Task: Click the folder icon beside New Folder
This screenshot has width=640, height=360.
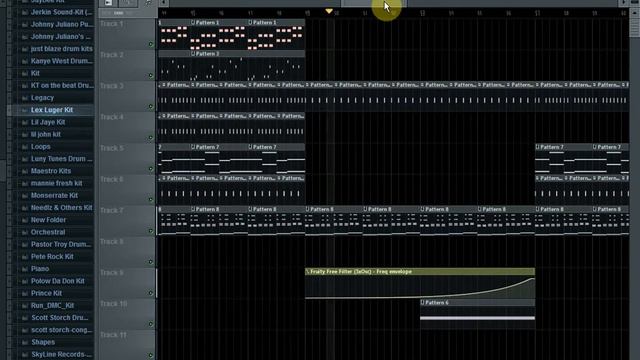Action: pyautogui.click(x=24, y=220)
